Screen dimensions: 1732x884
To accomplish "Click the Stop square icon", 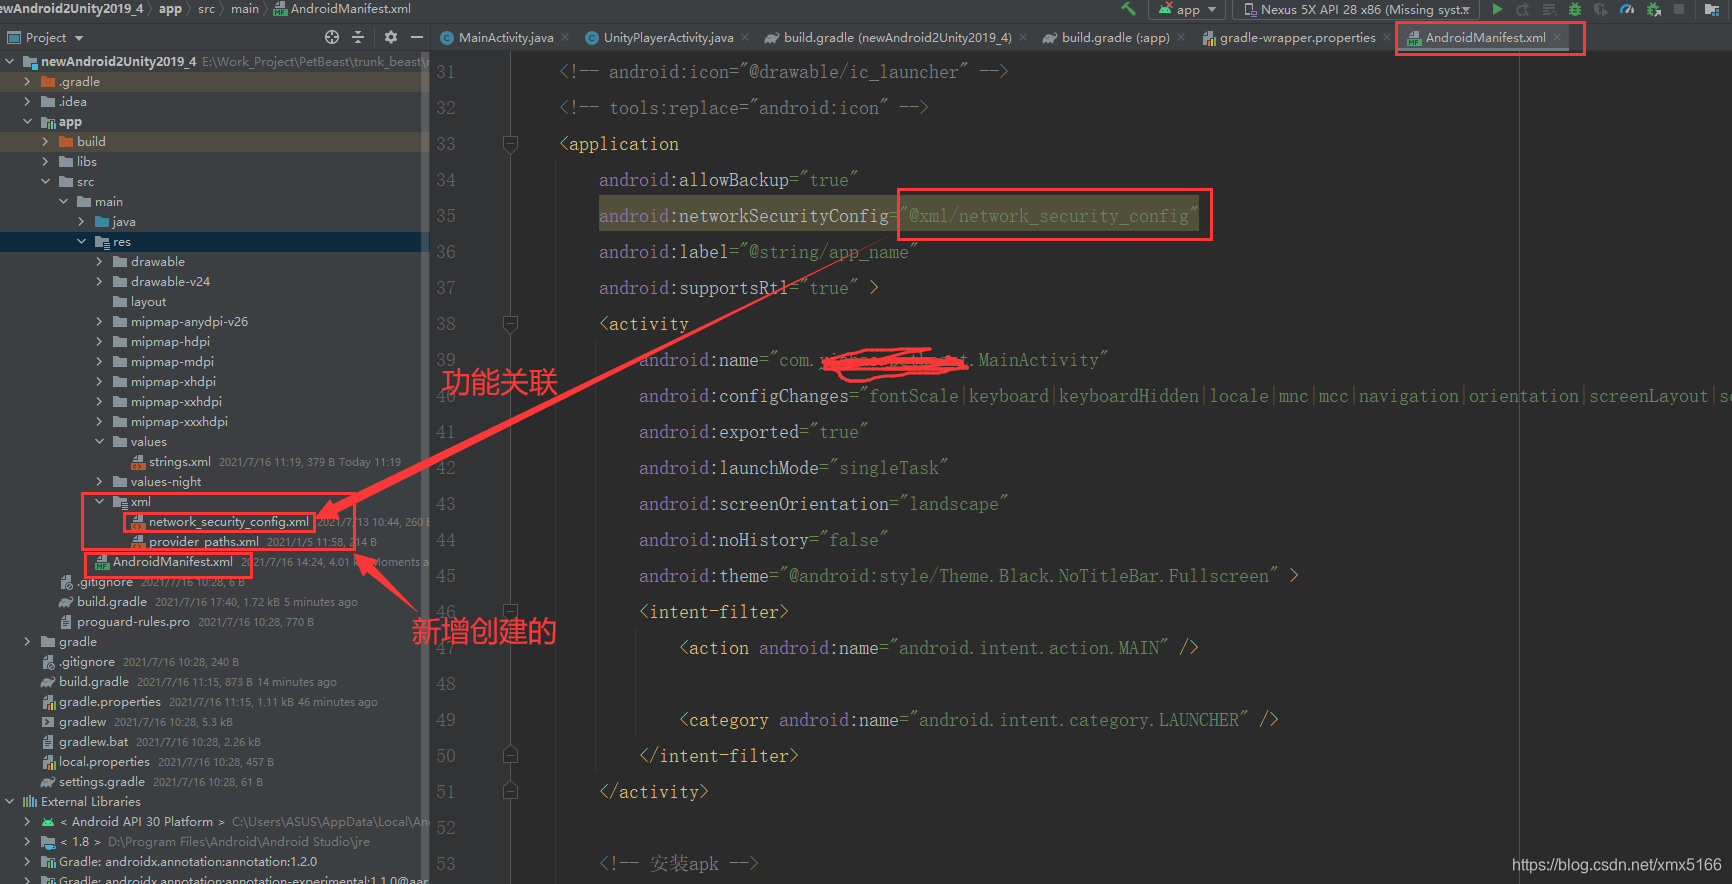I will (1679, 9).
